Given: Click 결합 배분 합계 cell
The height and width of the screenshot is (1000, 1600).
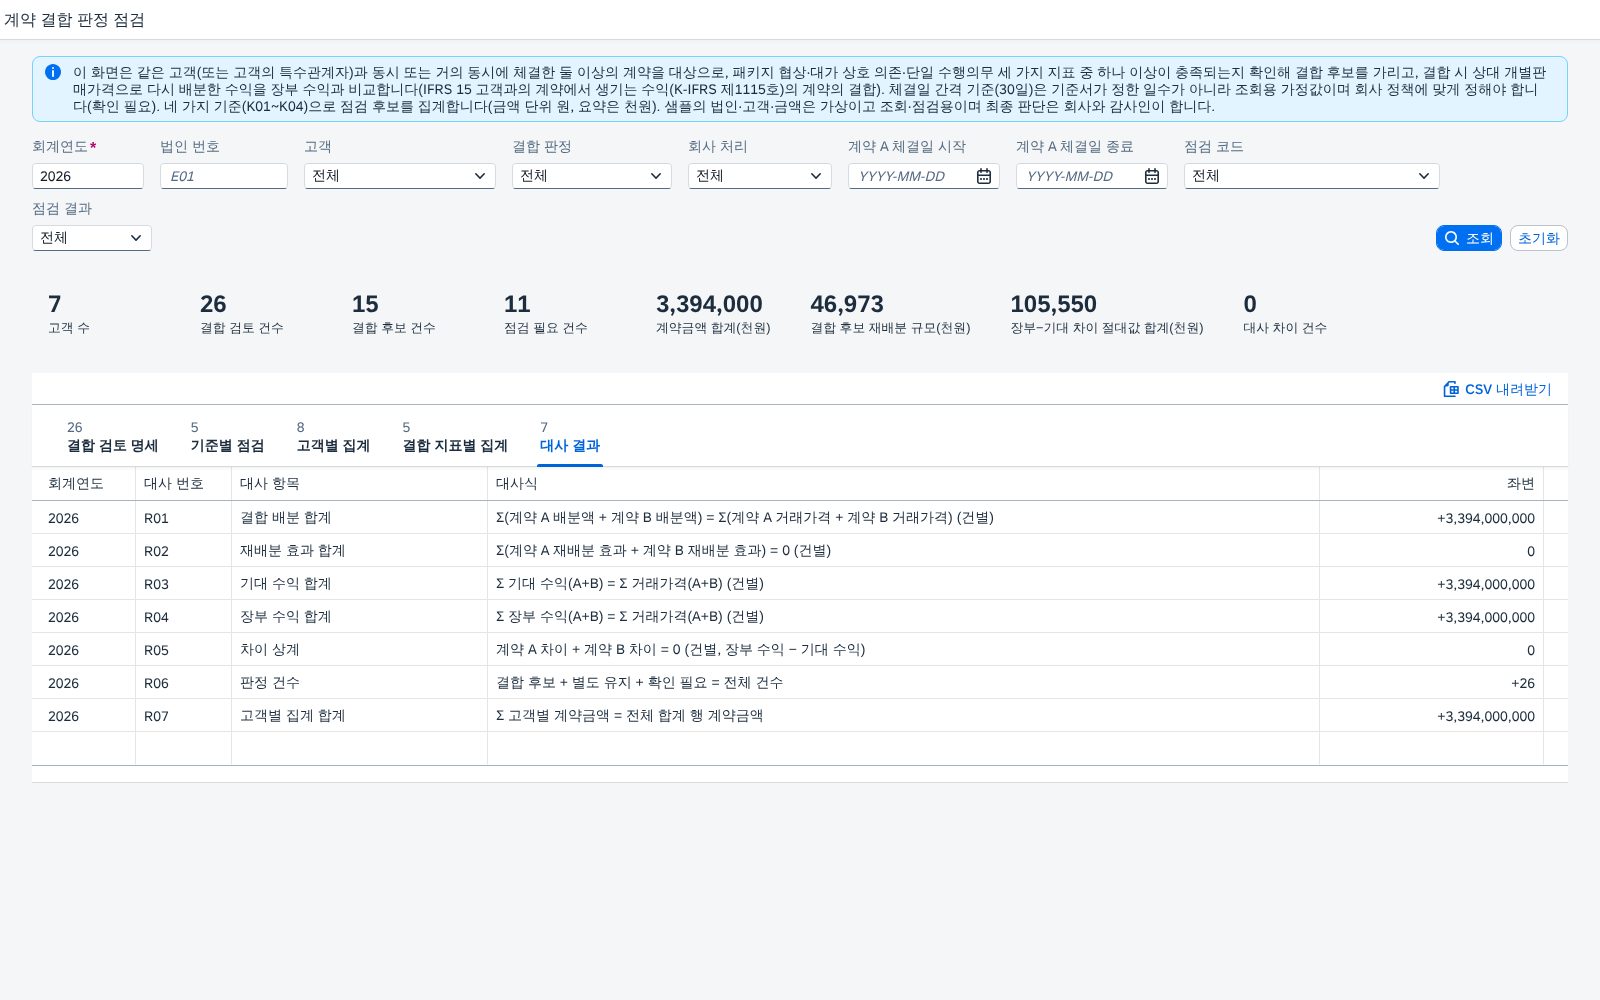Looking at the screenshot, I should pyautogui.click(x=359, y=518).
